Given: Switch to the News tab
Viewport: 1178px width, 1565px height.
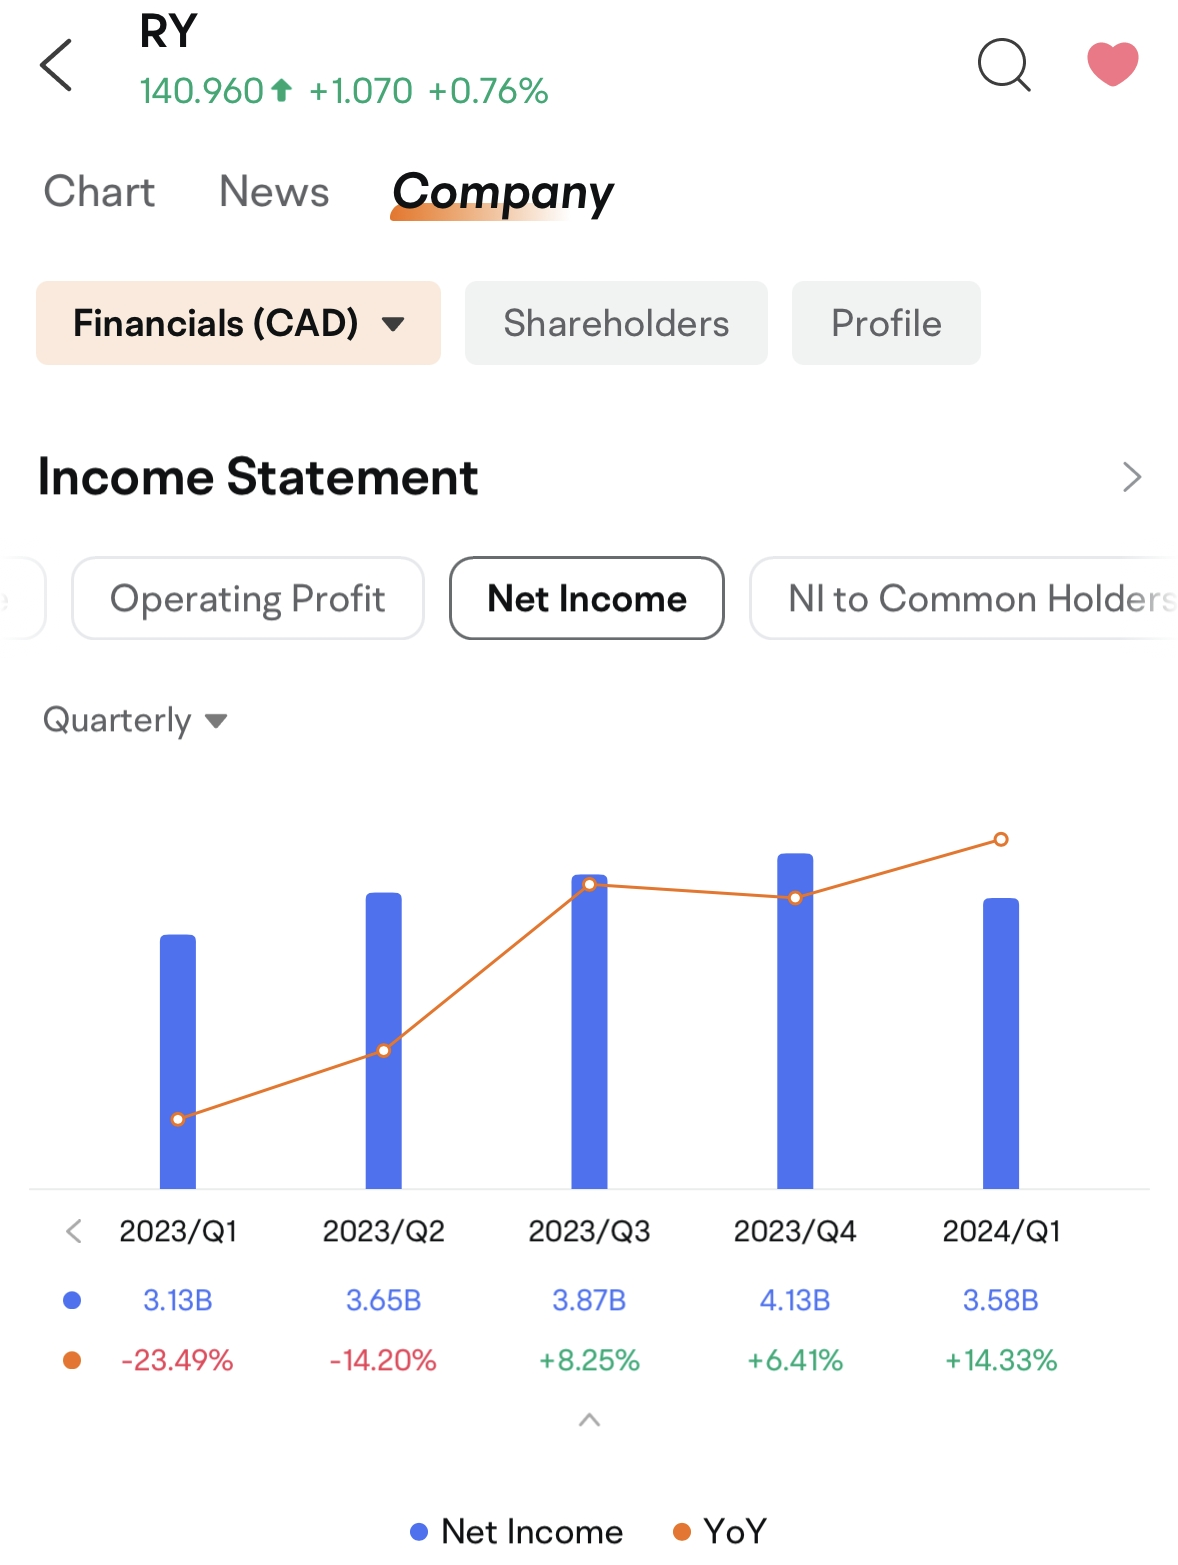Looking at the screenshot, I should coord(274,192).
